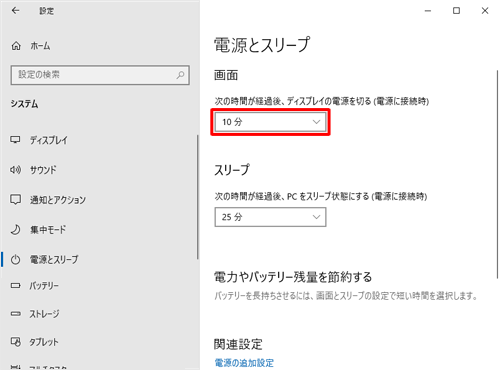Viewport: 500px width, 370px height.
Task: Click the ディスプレイの電源を切る description text
Action: [x=322, y=101]
